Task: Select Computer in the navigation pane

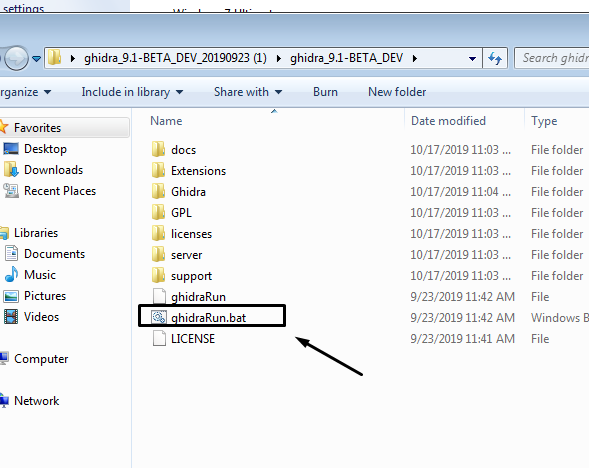Action: pyautogui.click(x=41, y=359)
